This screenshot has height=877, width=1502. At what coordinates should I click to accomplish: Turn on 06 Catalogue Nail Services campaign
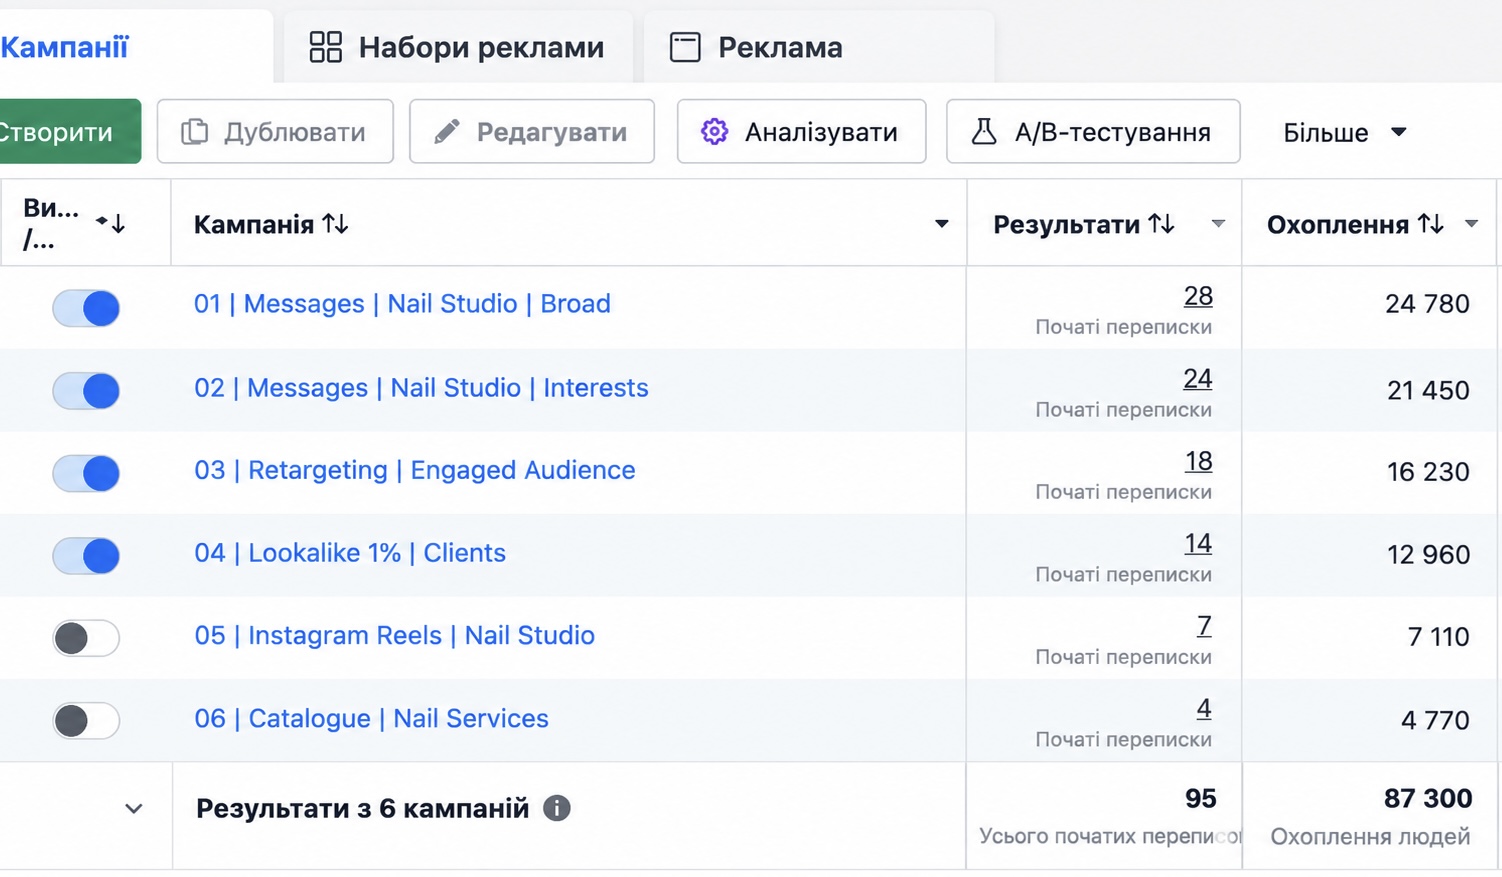[x=86, y=720]
